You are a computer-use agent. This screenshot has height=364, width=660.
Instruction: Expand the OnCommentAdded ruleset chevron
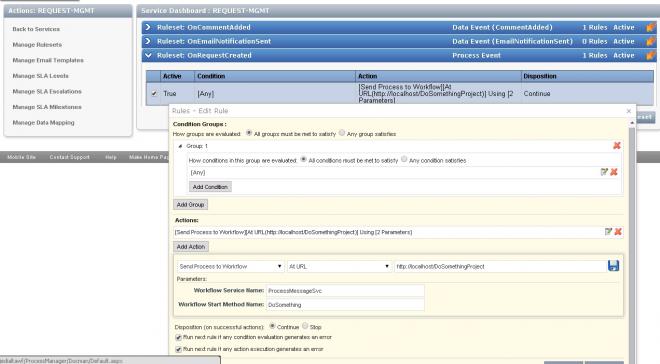pyautogui.click(x=148, y=27)
